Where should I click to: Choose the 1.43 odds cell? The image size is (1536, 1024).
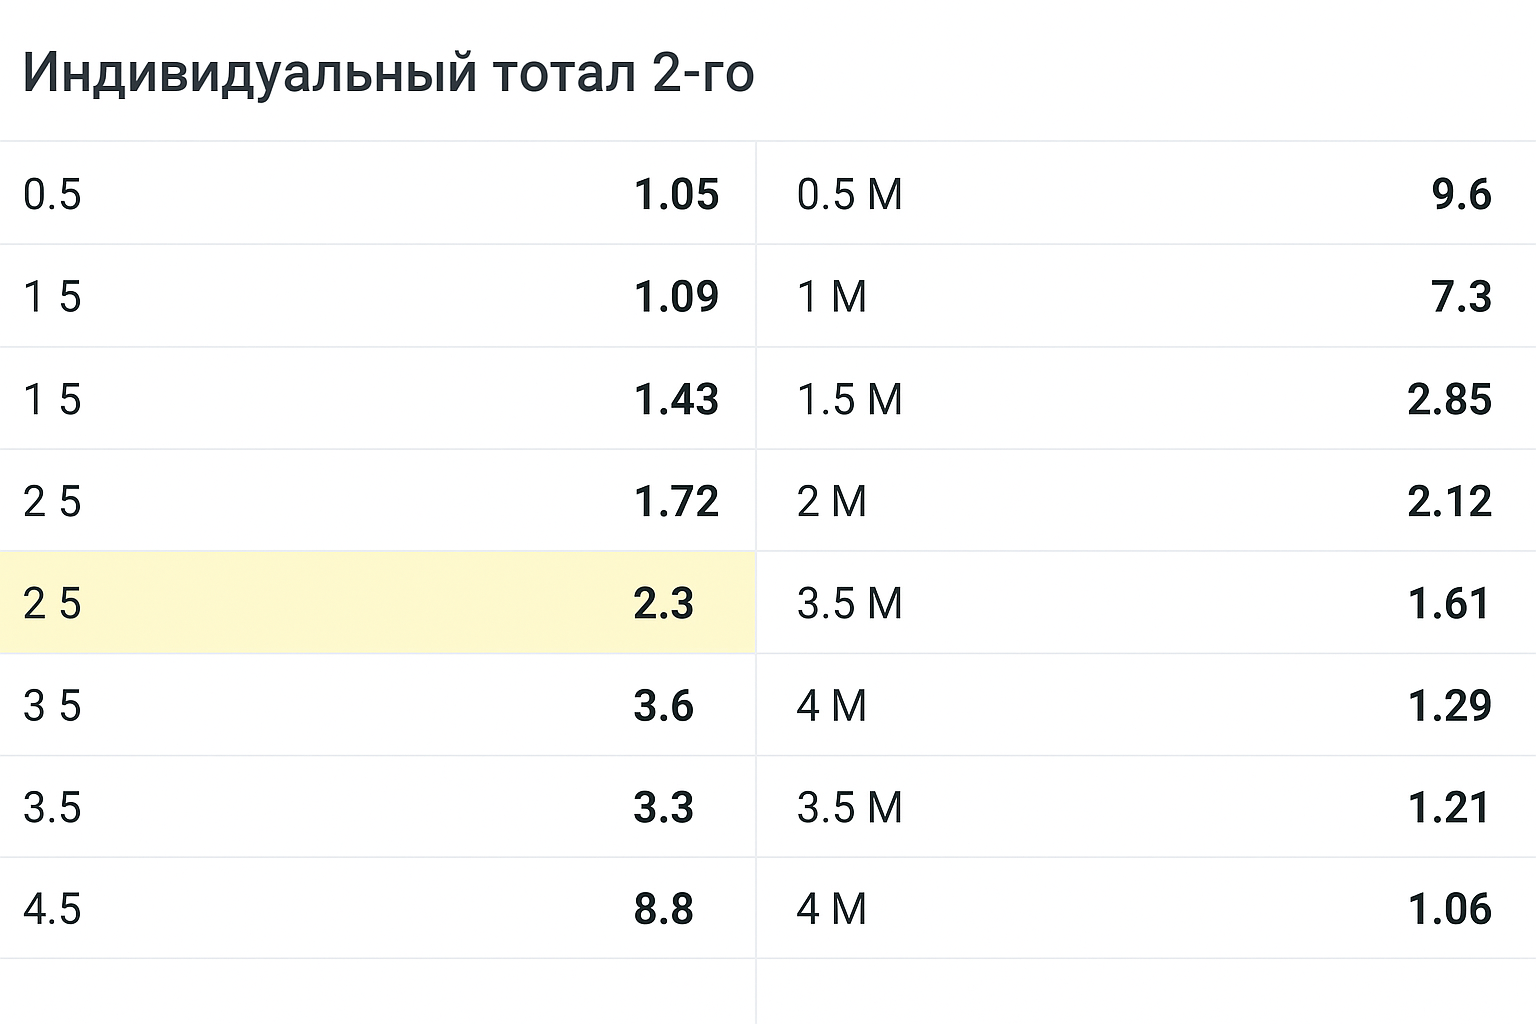coord(676,400)
